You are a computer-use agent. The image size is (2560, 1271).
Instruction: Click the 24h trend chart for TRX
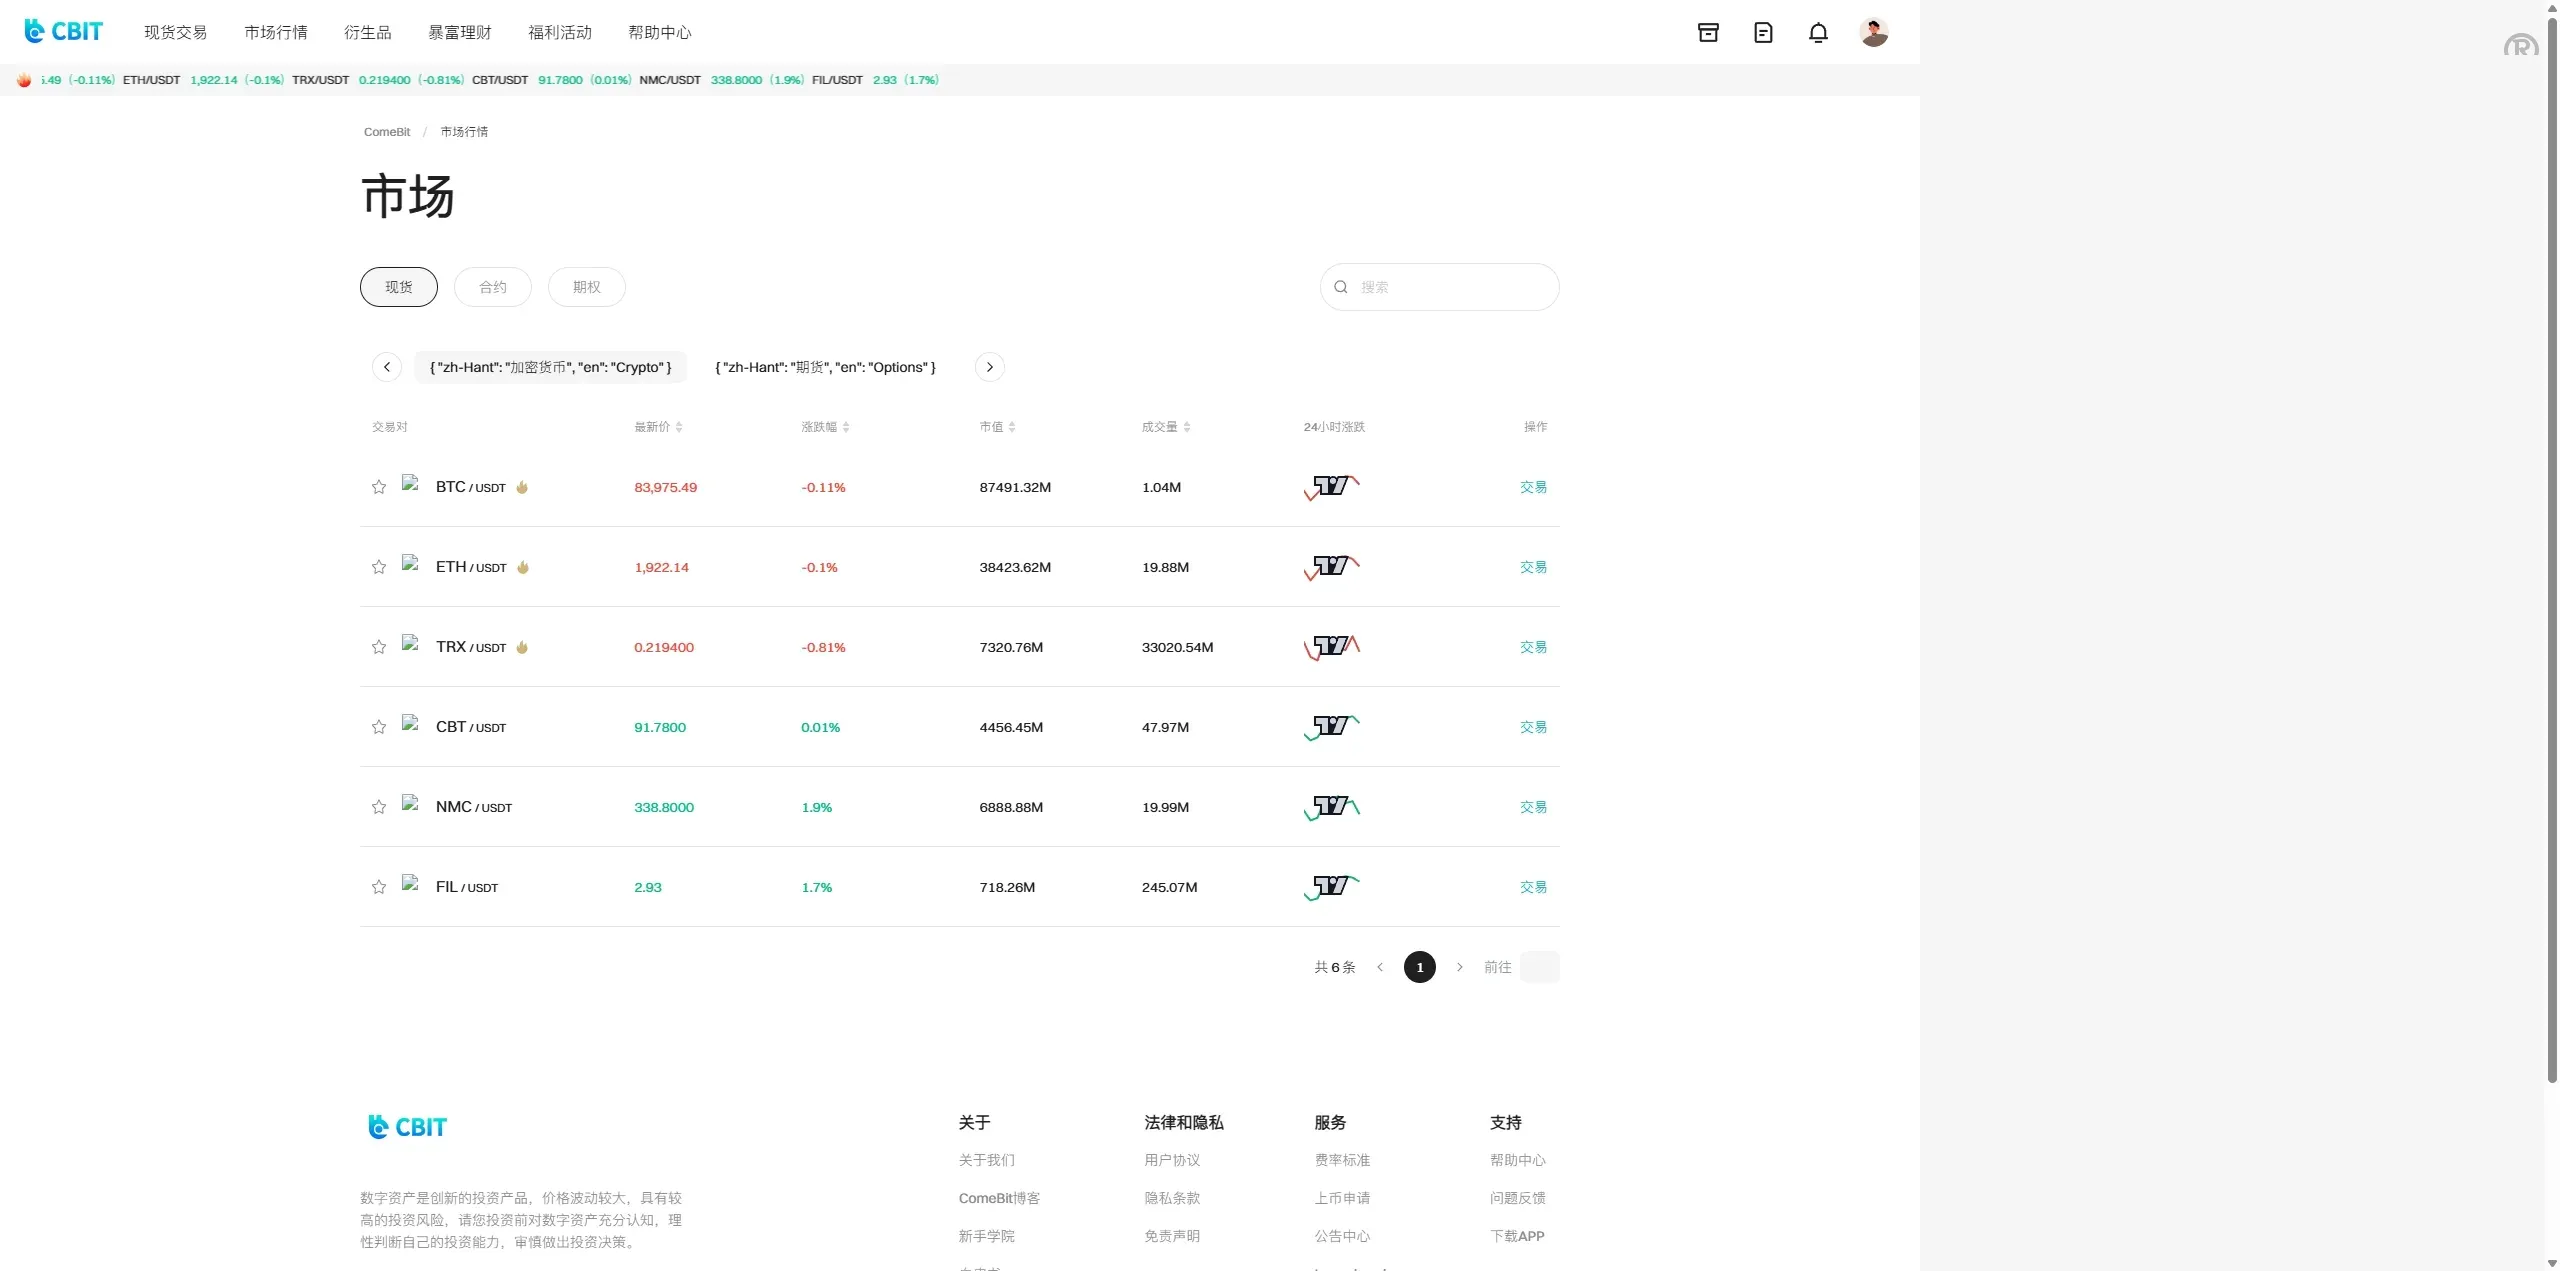[x=1332, y=647]
